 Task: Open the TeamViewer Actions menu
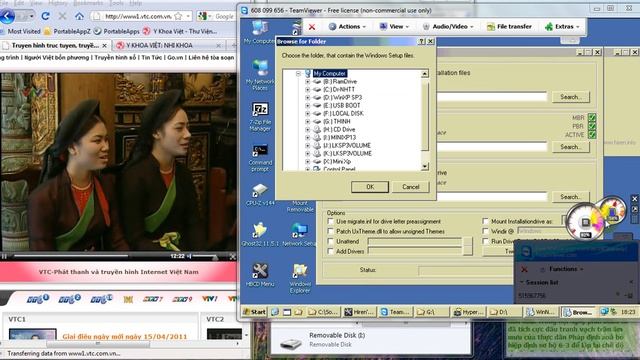(x=347, y=27)
